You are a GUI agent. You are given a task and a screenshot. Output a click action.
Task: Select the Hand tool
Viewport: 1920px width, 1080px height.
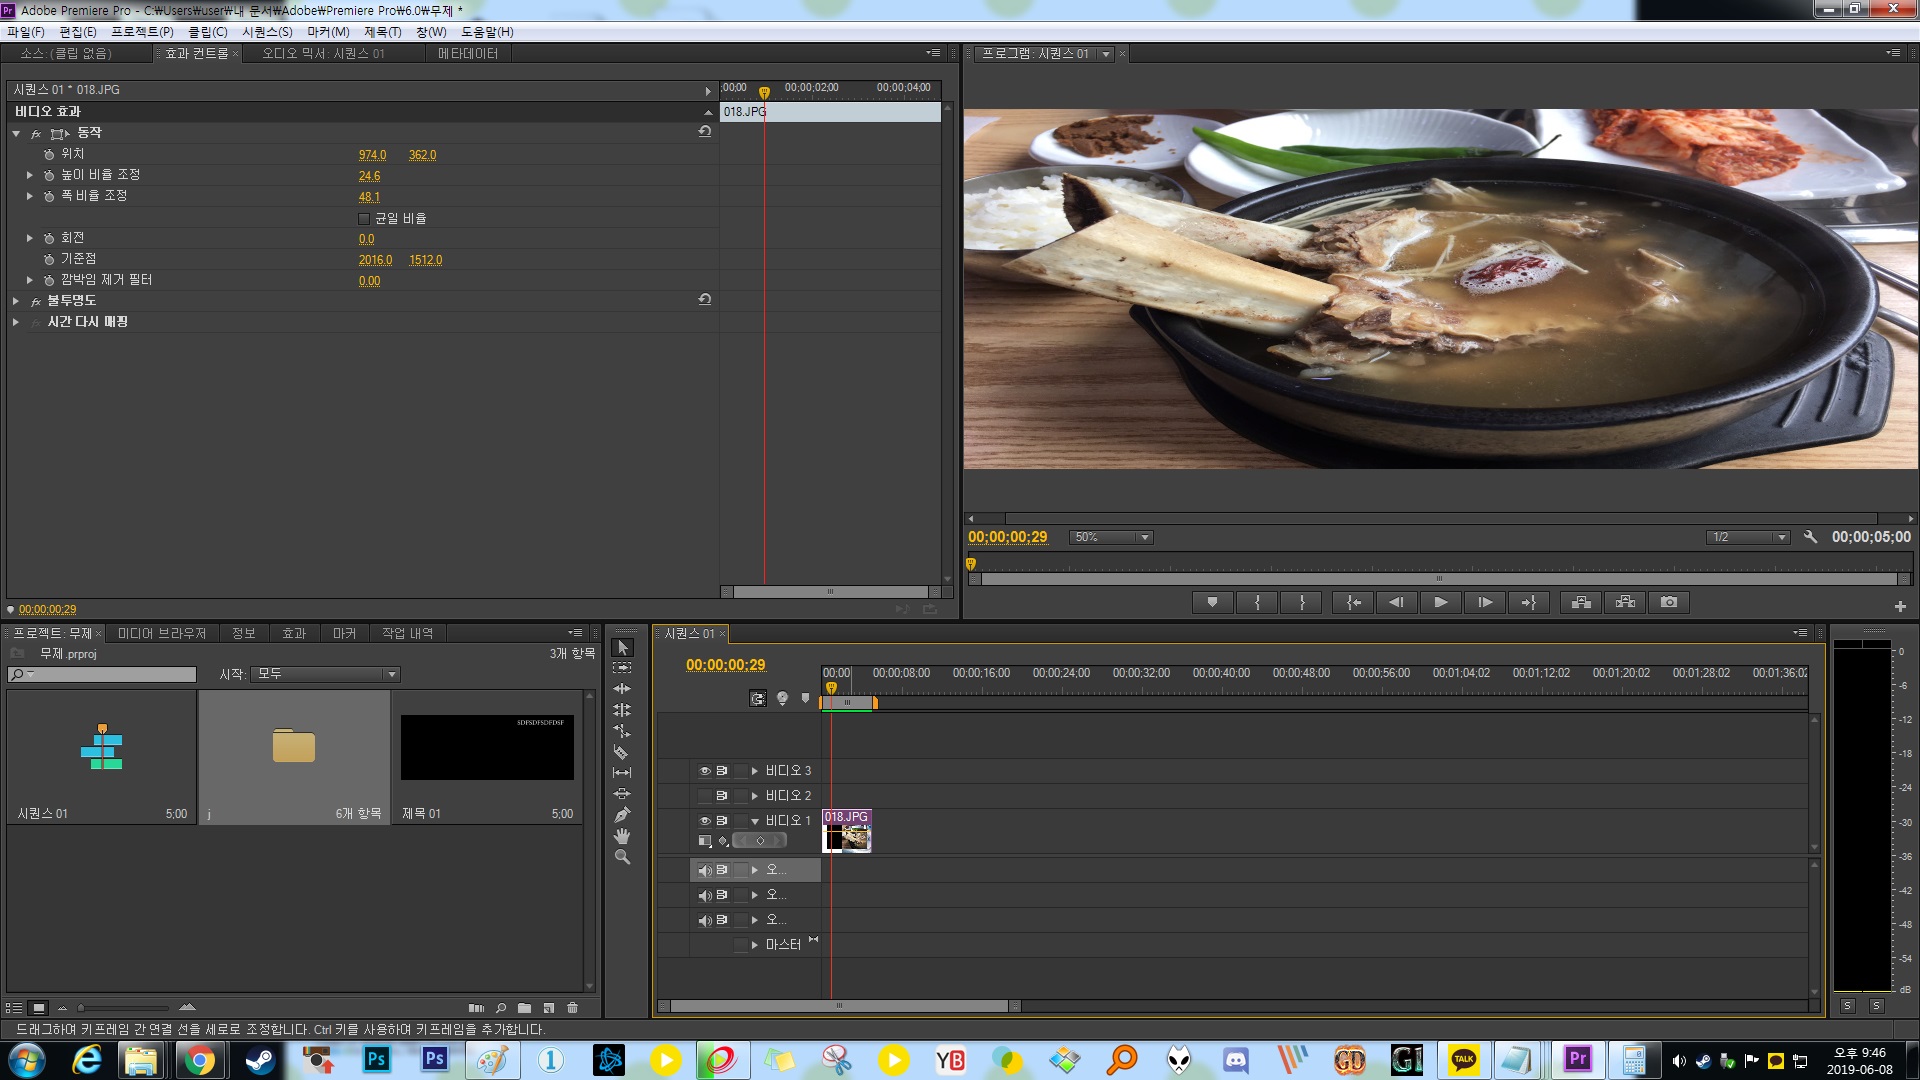621,836
